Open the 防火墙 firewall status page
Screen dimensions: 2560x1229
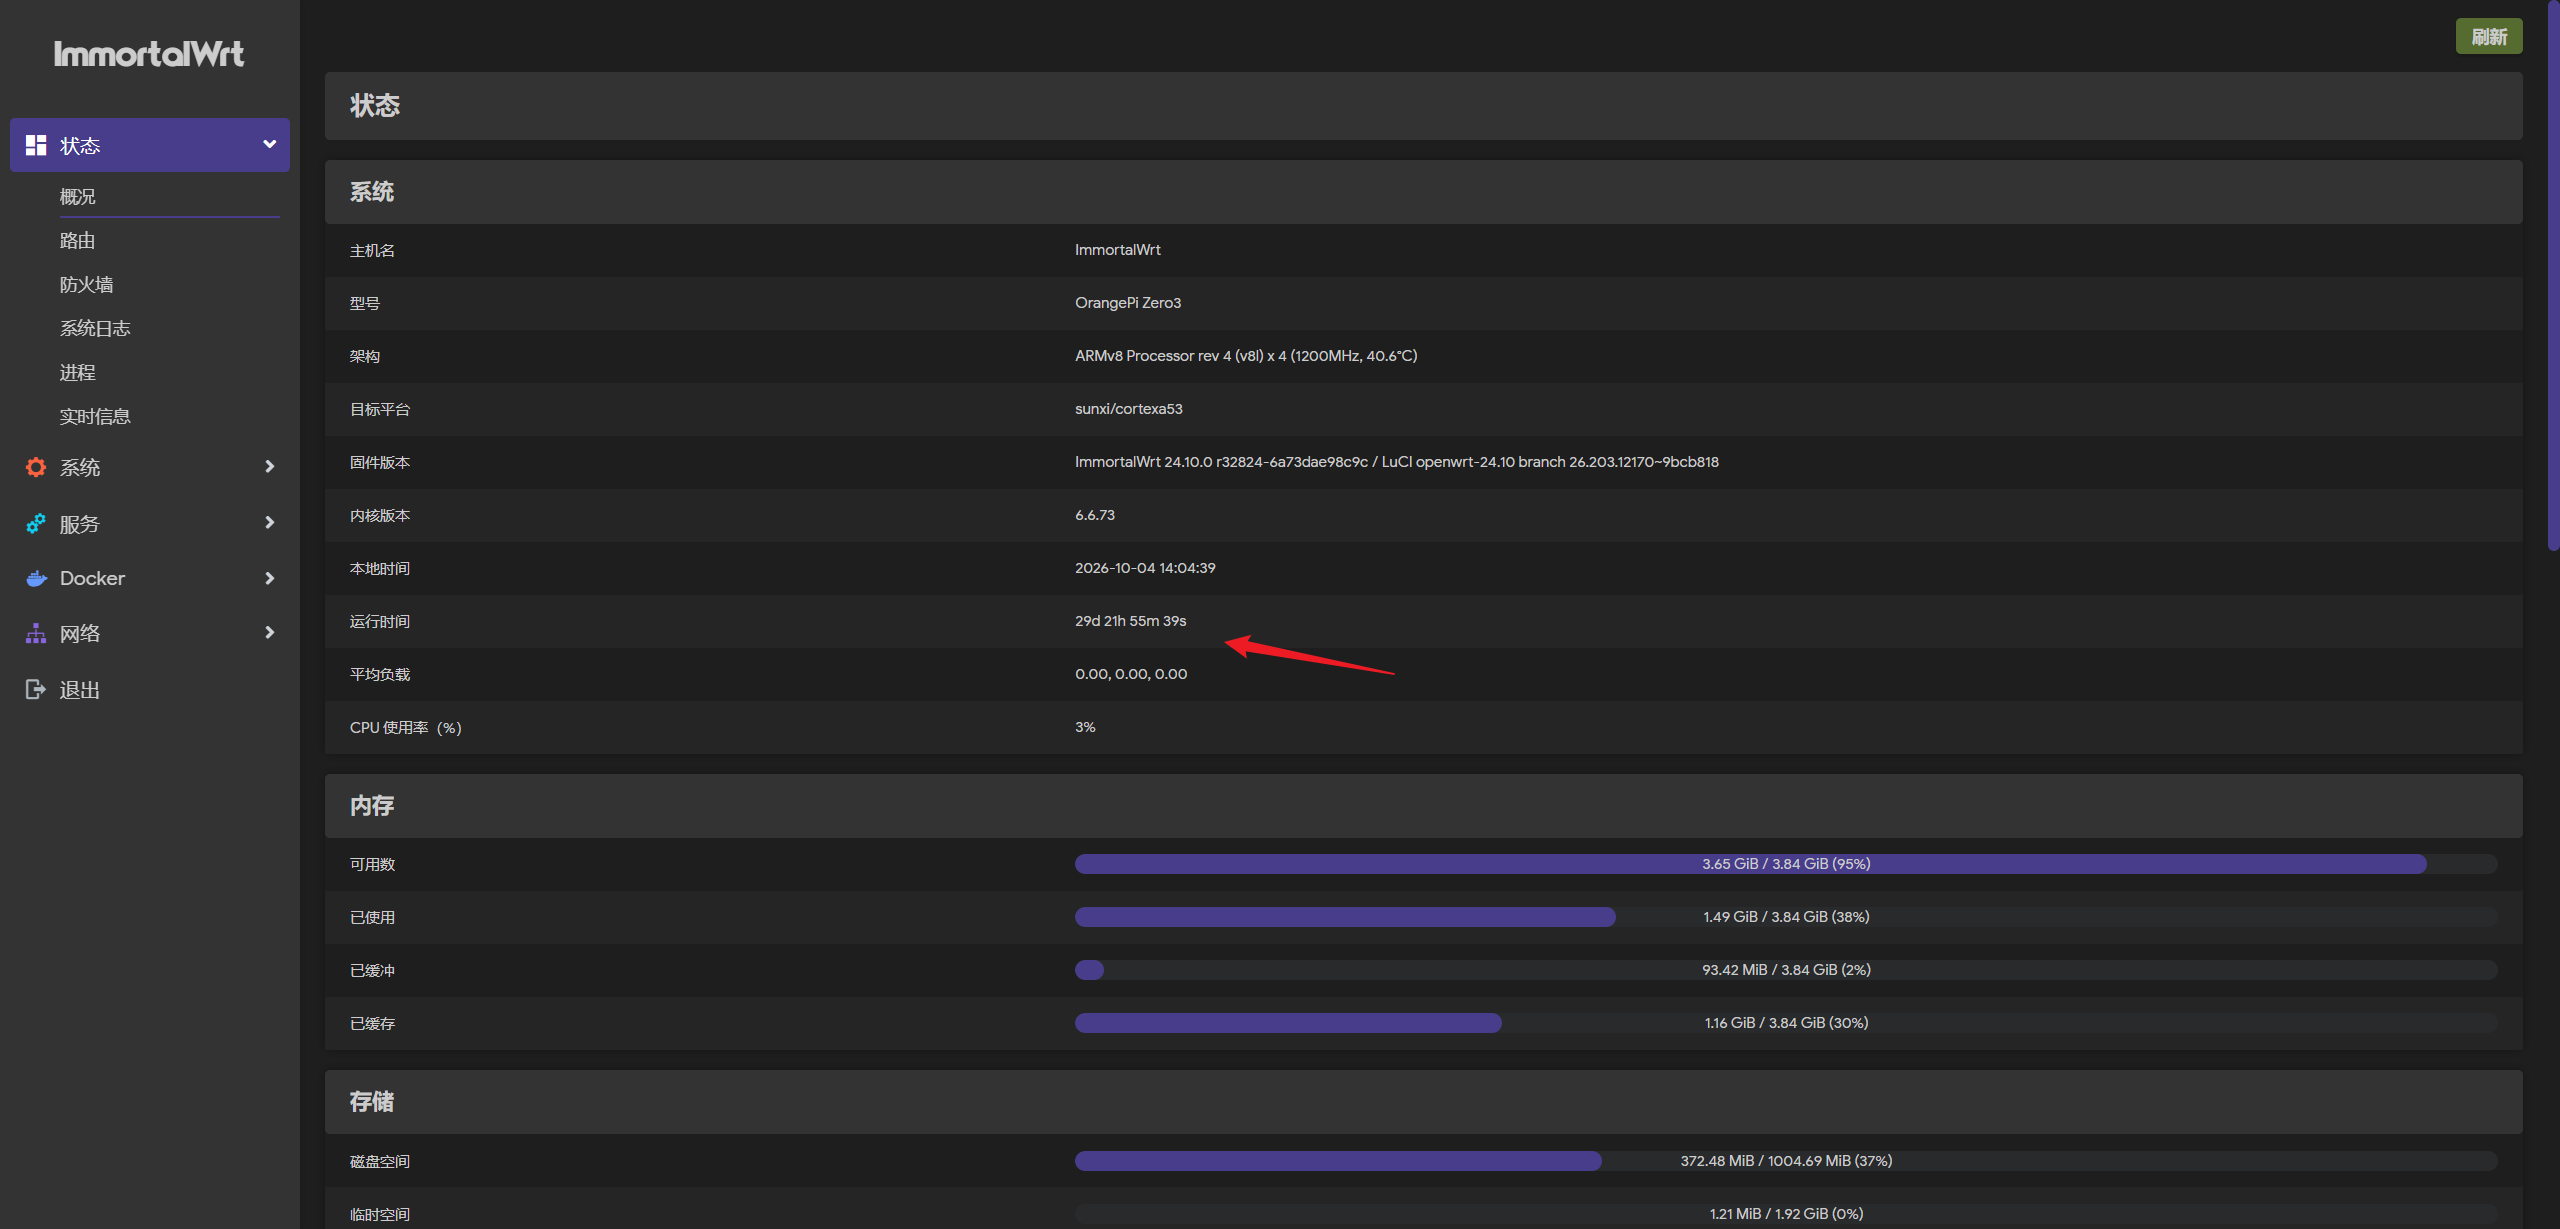click(87, 285)
